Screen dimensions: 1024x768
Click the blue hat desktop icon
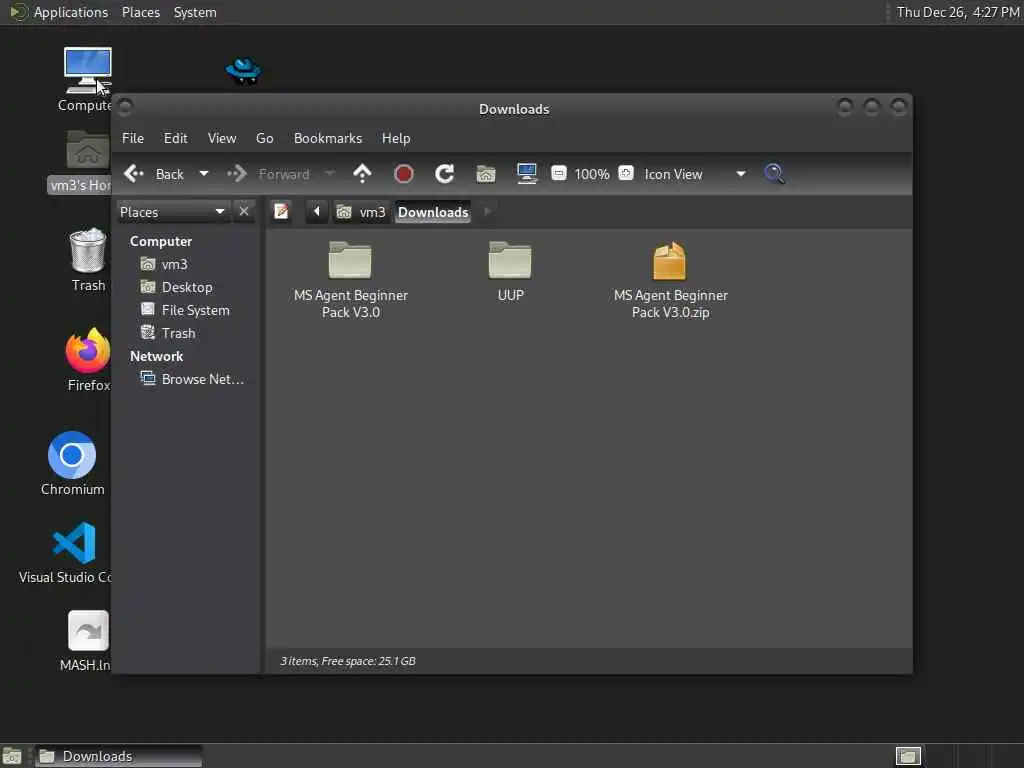click(x=243, y=71)
